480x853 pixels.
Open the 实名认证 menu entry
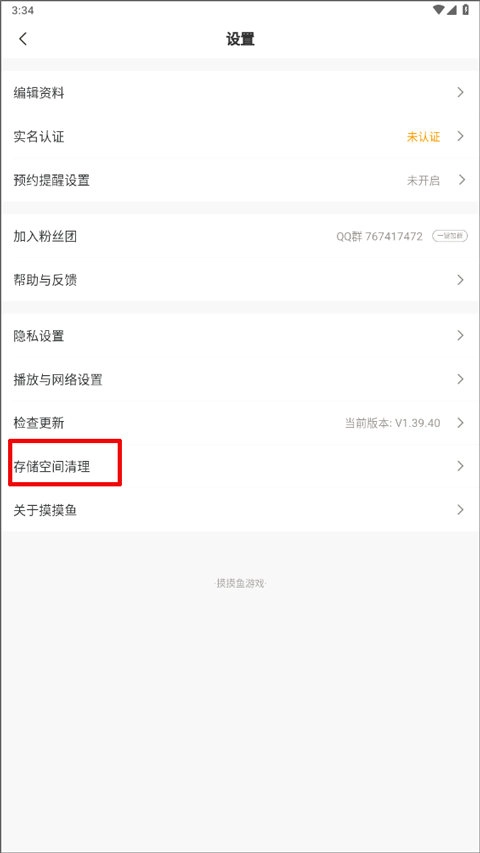pyautogui.click(x=240, y=136)
